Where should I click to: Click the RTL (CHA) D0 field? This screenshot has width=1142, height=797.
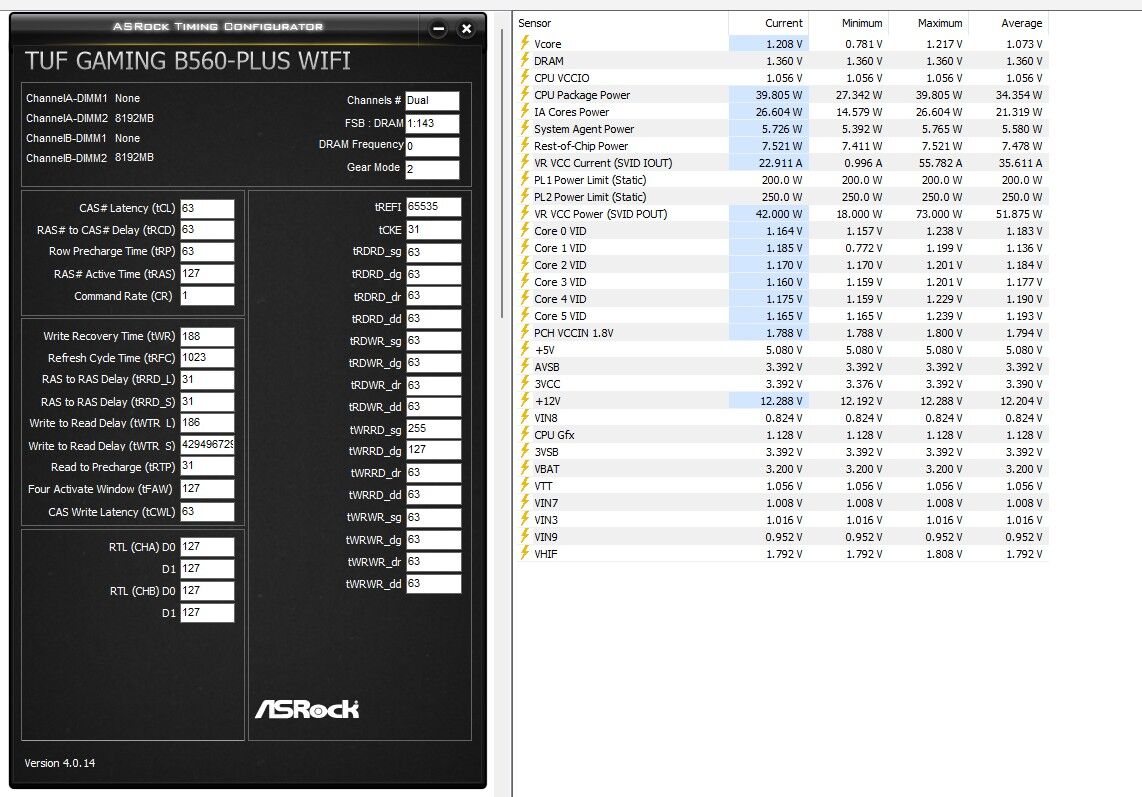click(208, 546)
